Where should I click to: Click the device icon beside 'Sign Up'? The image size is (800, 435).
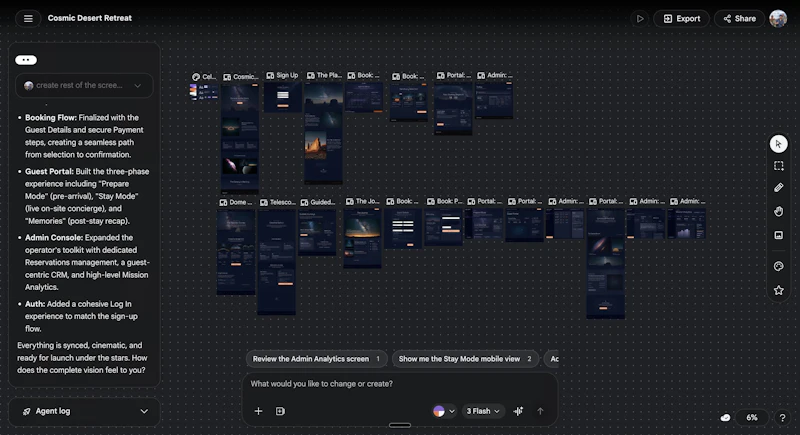click(x=270, y=75)
